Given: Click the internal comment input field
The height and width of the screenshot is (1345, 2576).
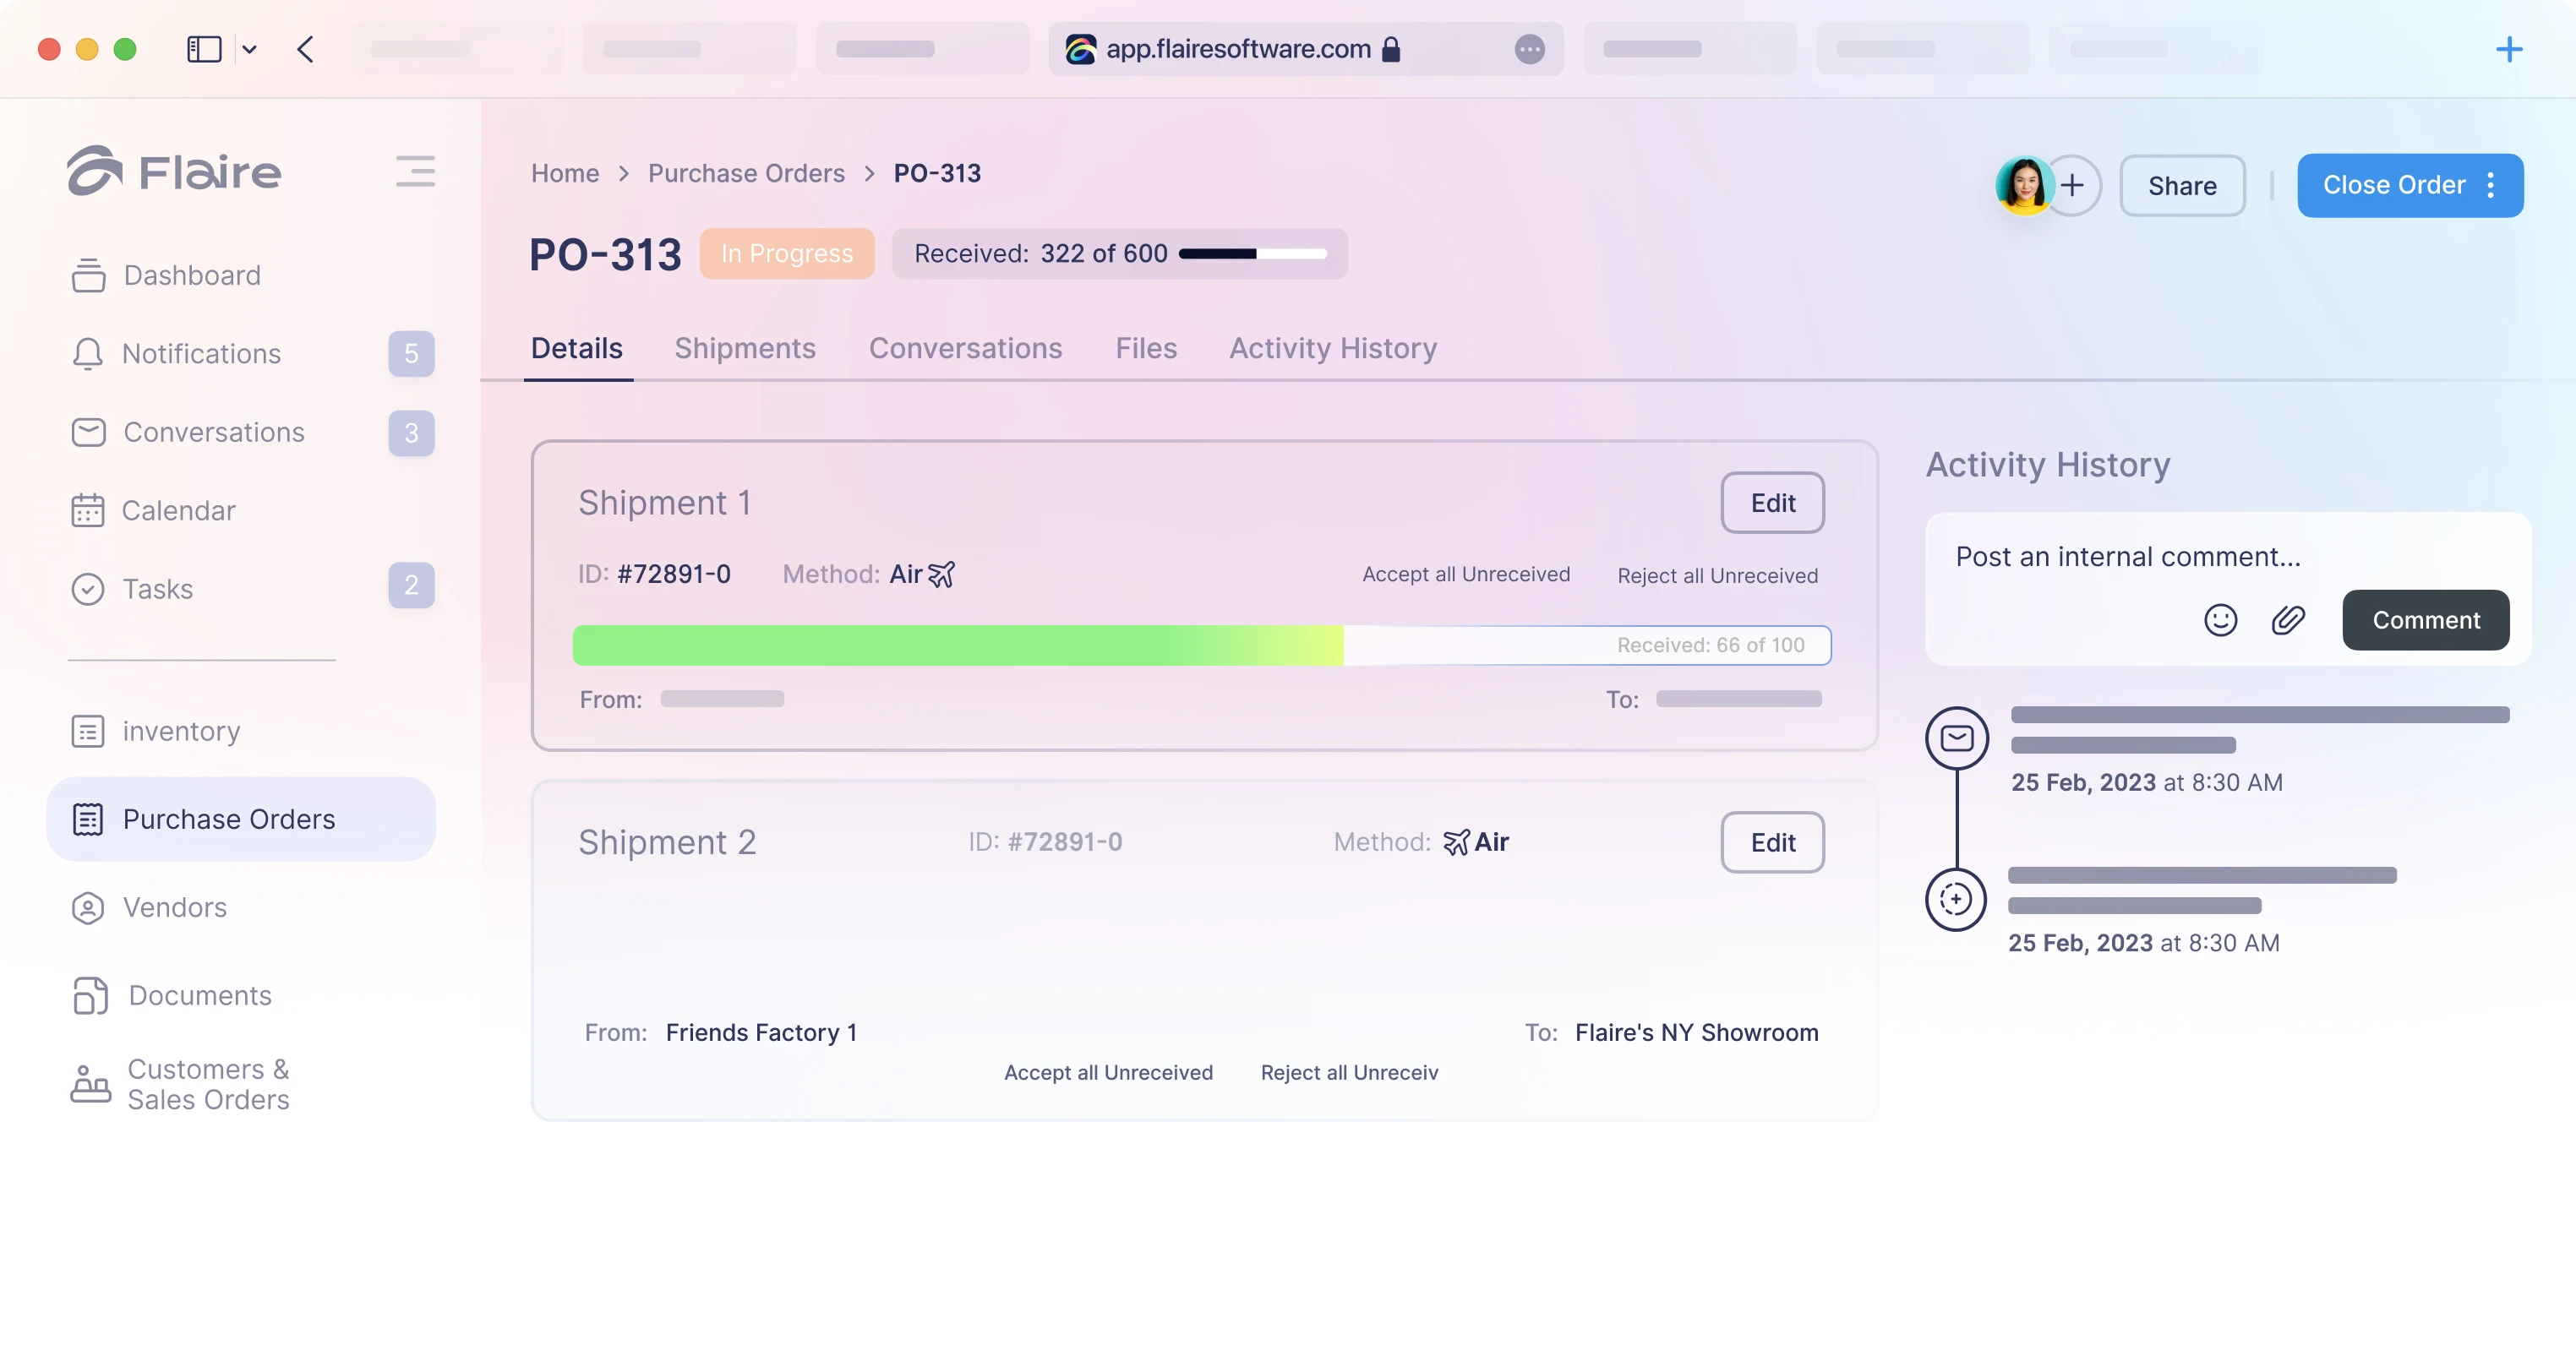Looking at the screenshot, I should (2127, 556).
